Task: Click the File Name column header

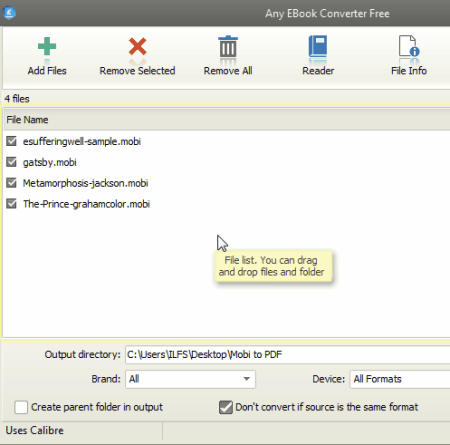Action: coord(27,120)
